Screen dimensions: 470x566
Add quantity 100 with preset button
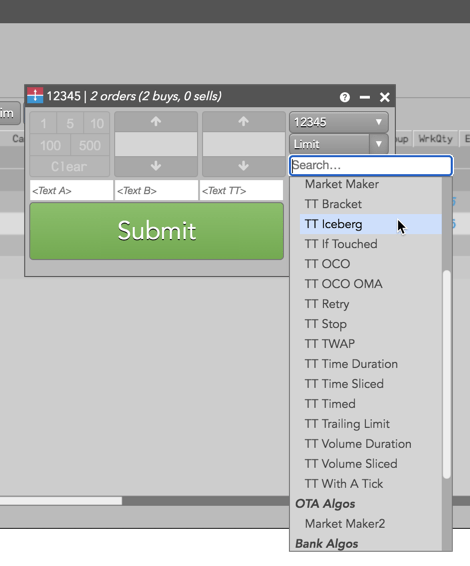(x=50, y=145)
